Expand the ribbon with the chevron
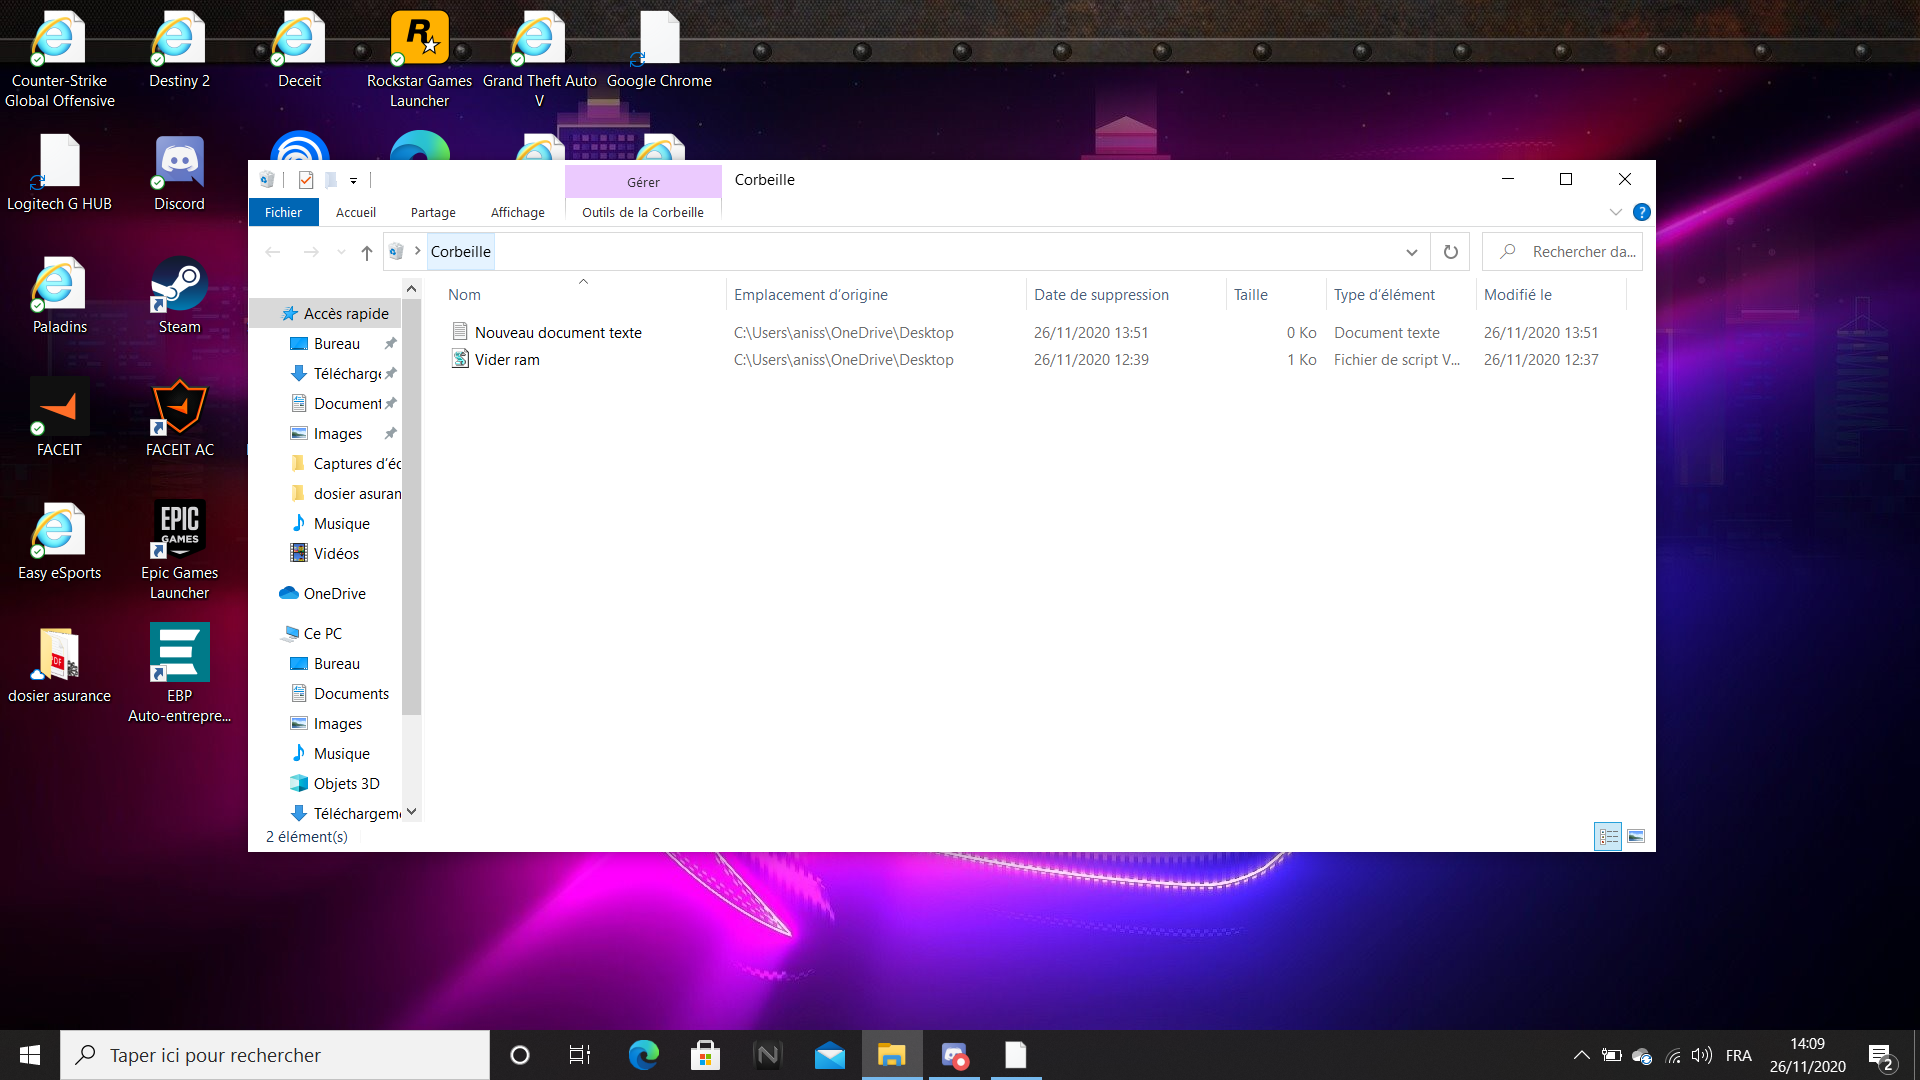This screenshot has height=1080, width=1920. click(x=1615, y=212)
